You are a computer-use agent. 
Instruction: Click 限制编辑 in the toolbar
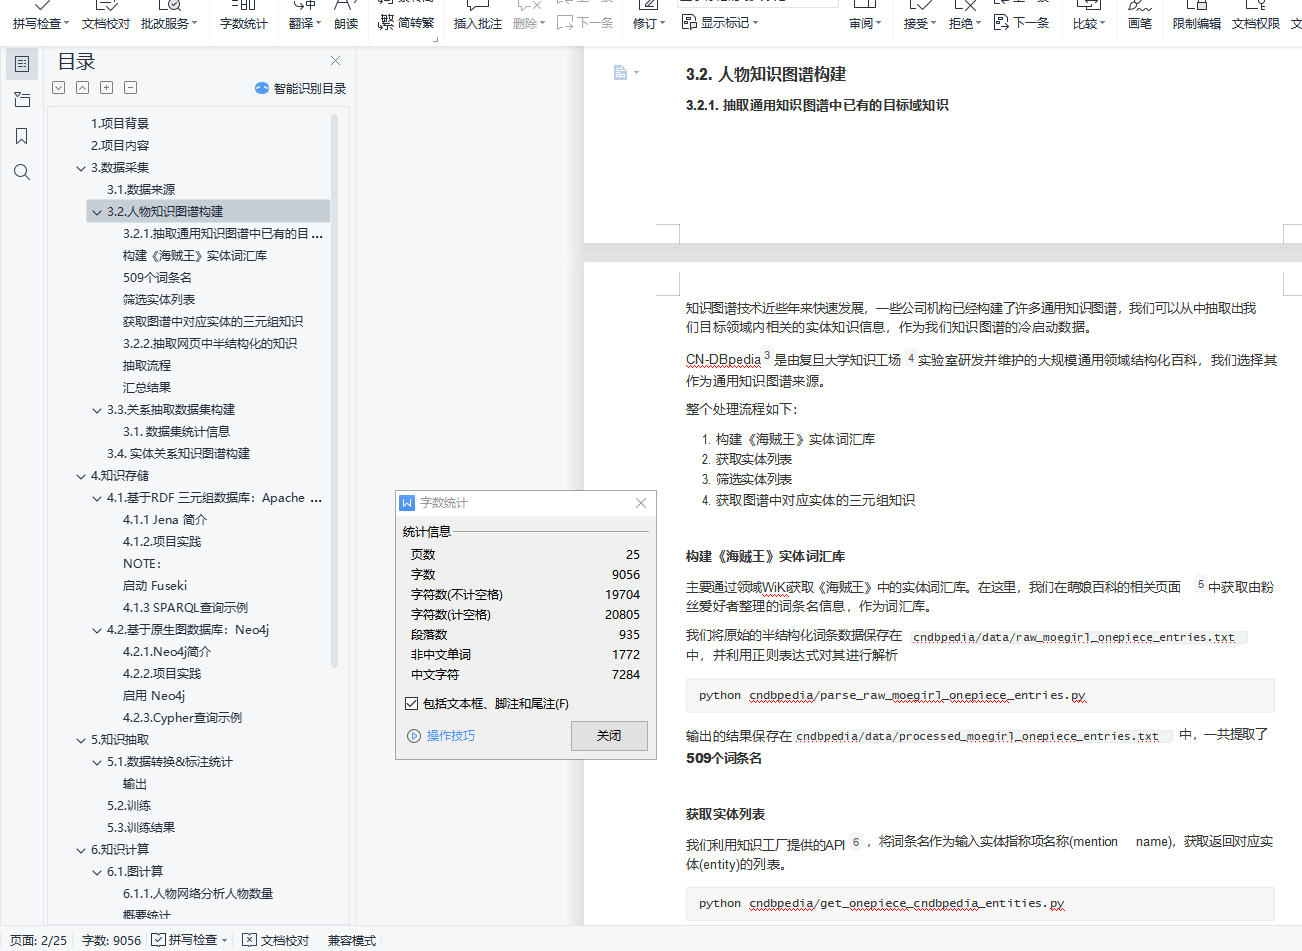pyautogui.click(x=1197, y=16)
